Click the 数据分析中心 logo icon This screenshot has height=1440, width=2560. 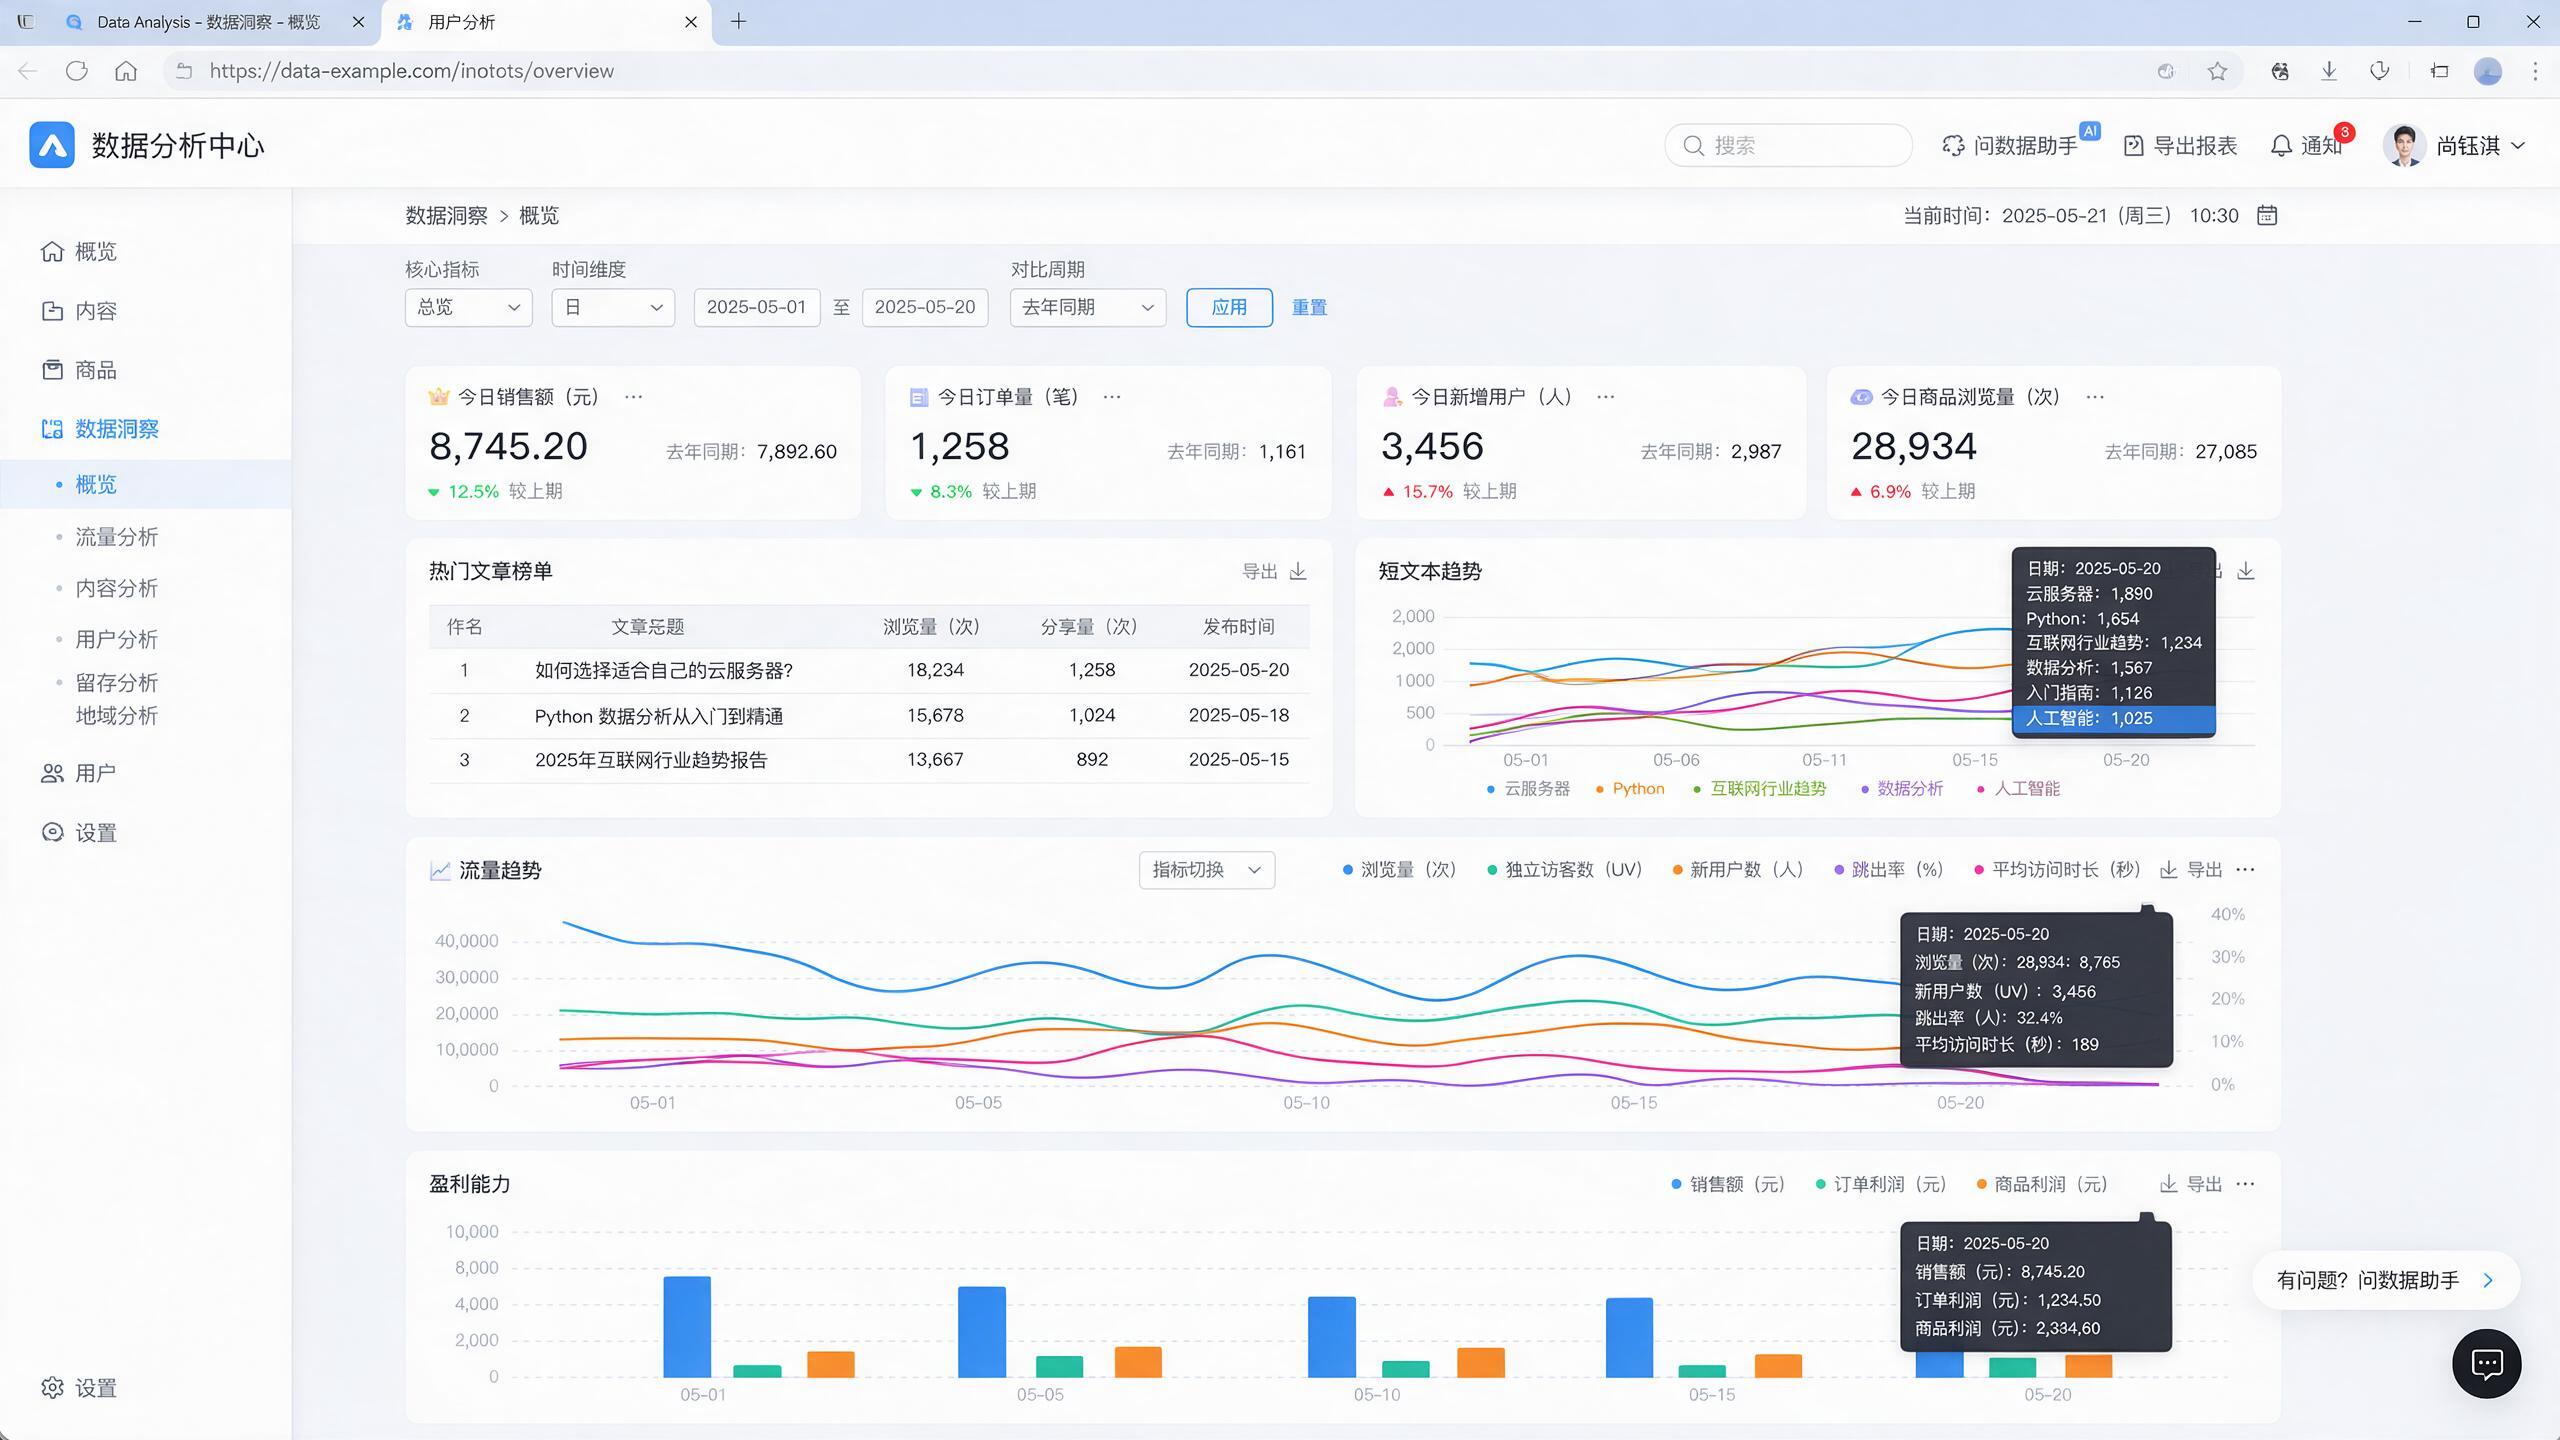click(52, 145)
